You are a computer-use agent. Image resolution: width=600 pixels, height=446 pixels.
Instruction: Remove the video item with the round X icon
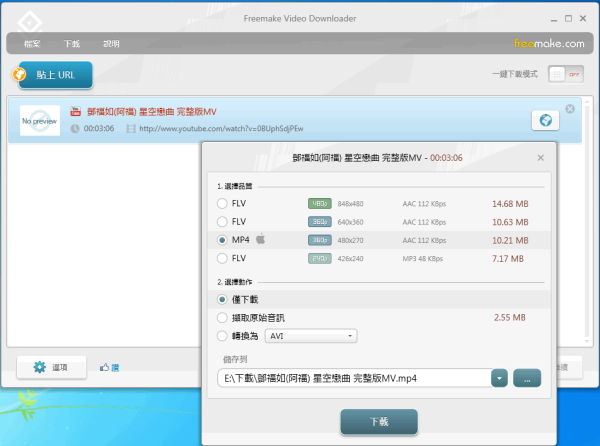[x=570, y=109]
